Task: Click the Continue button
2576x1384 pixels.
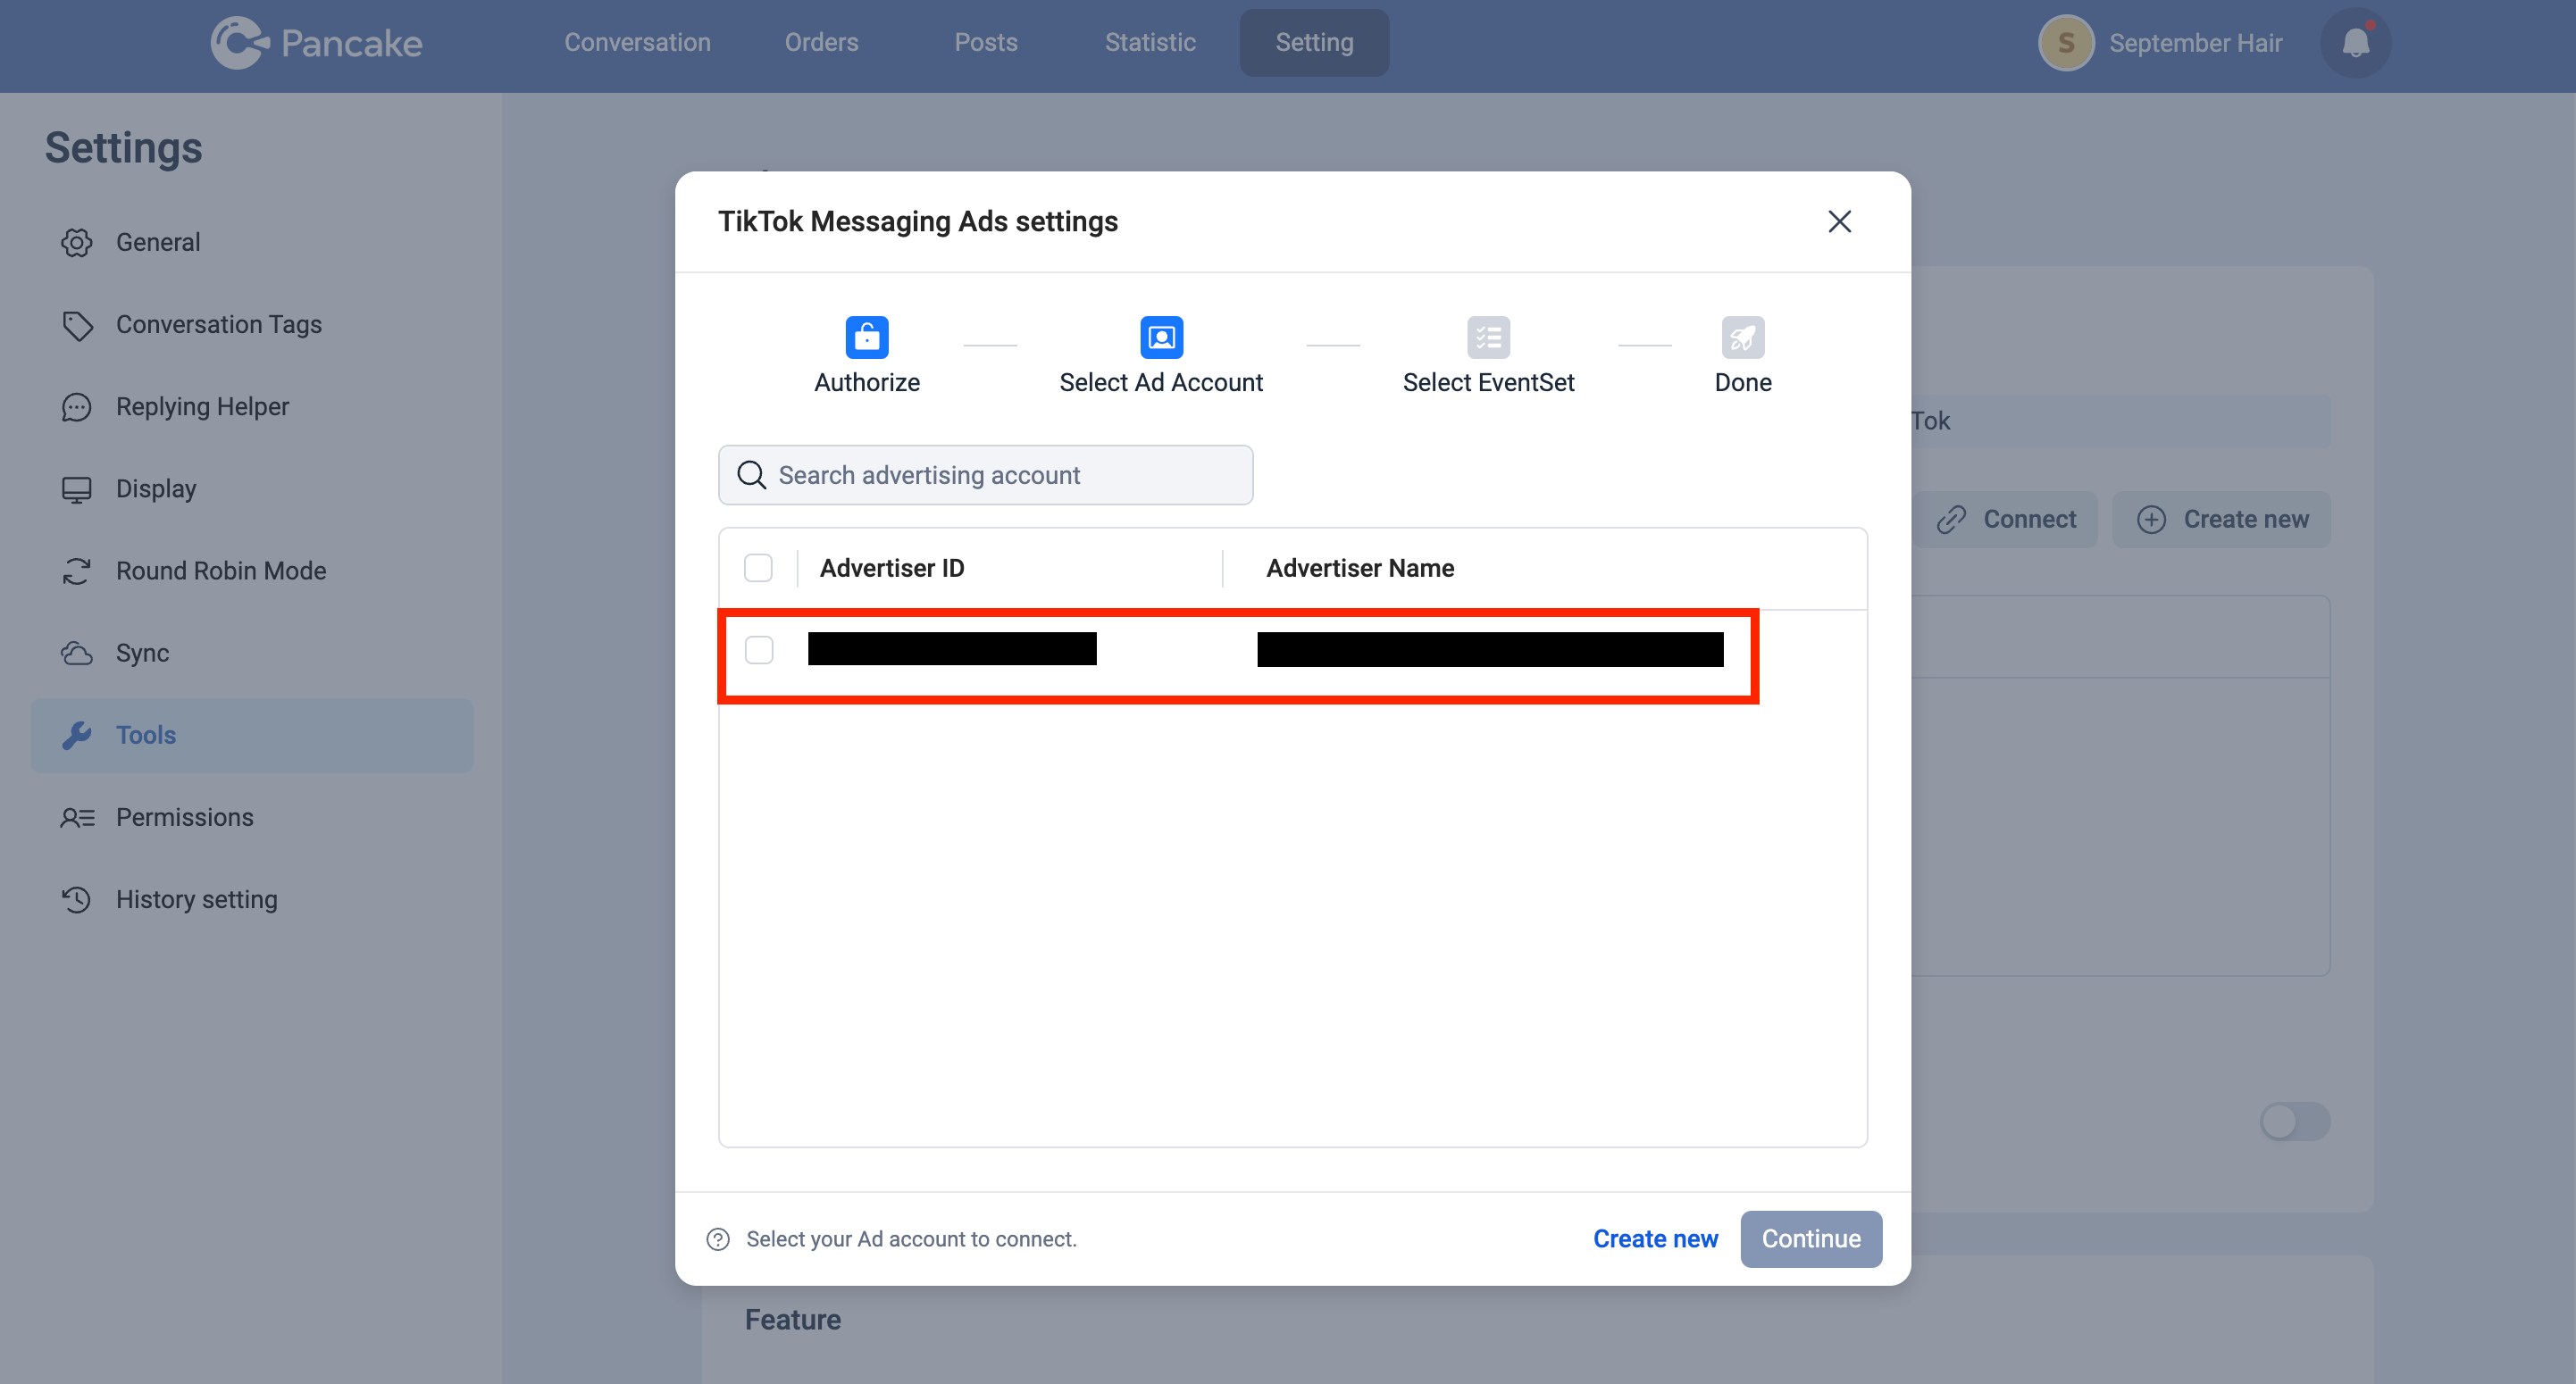Action: 1811,1239
